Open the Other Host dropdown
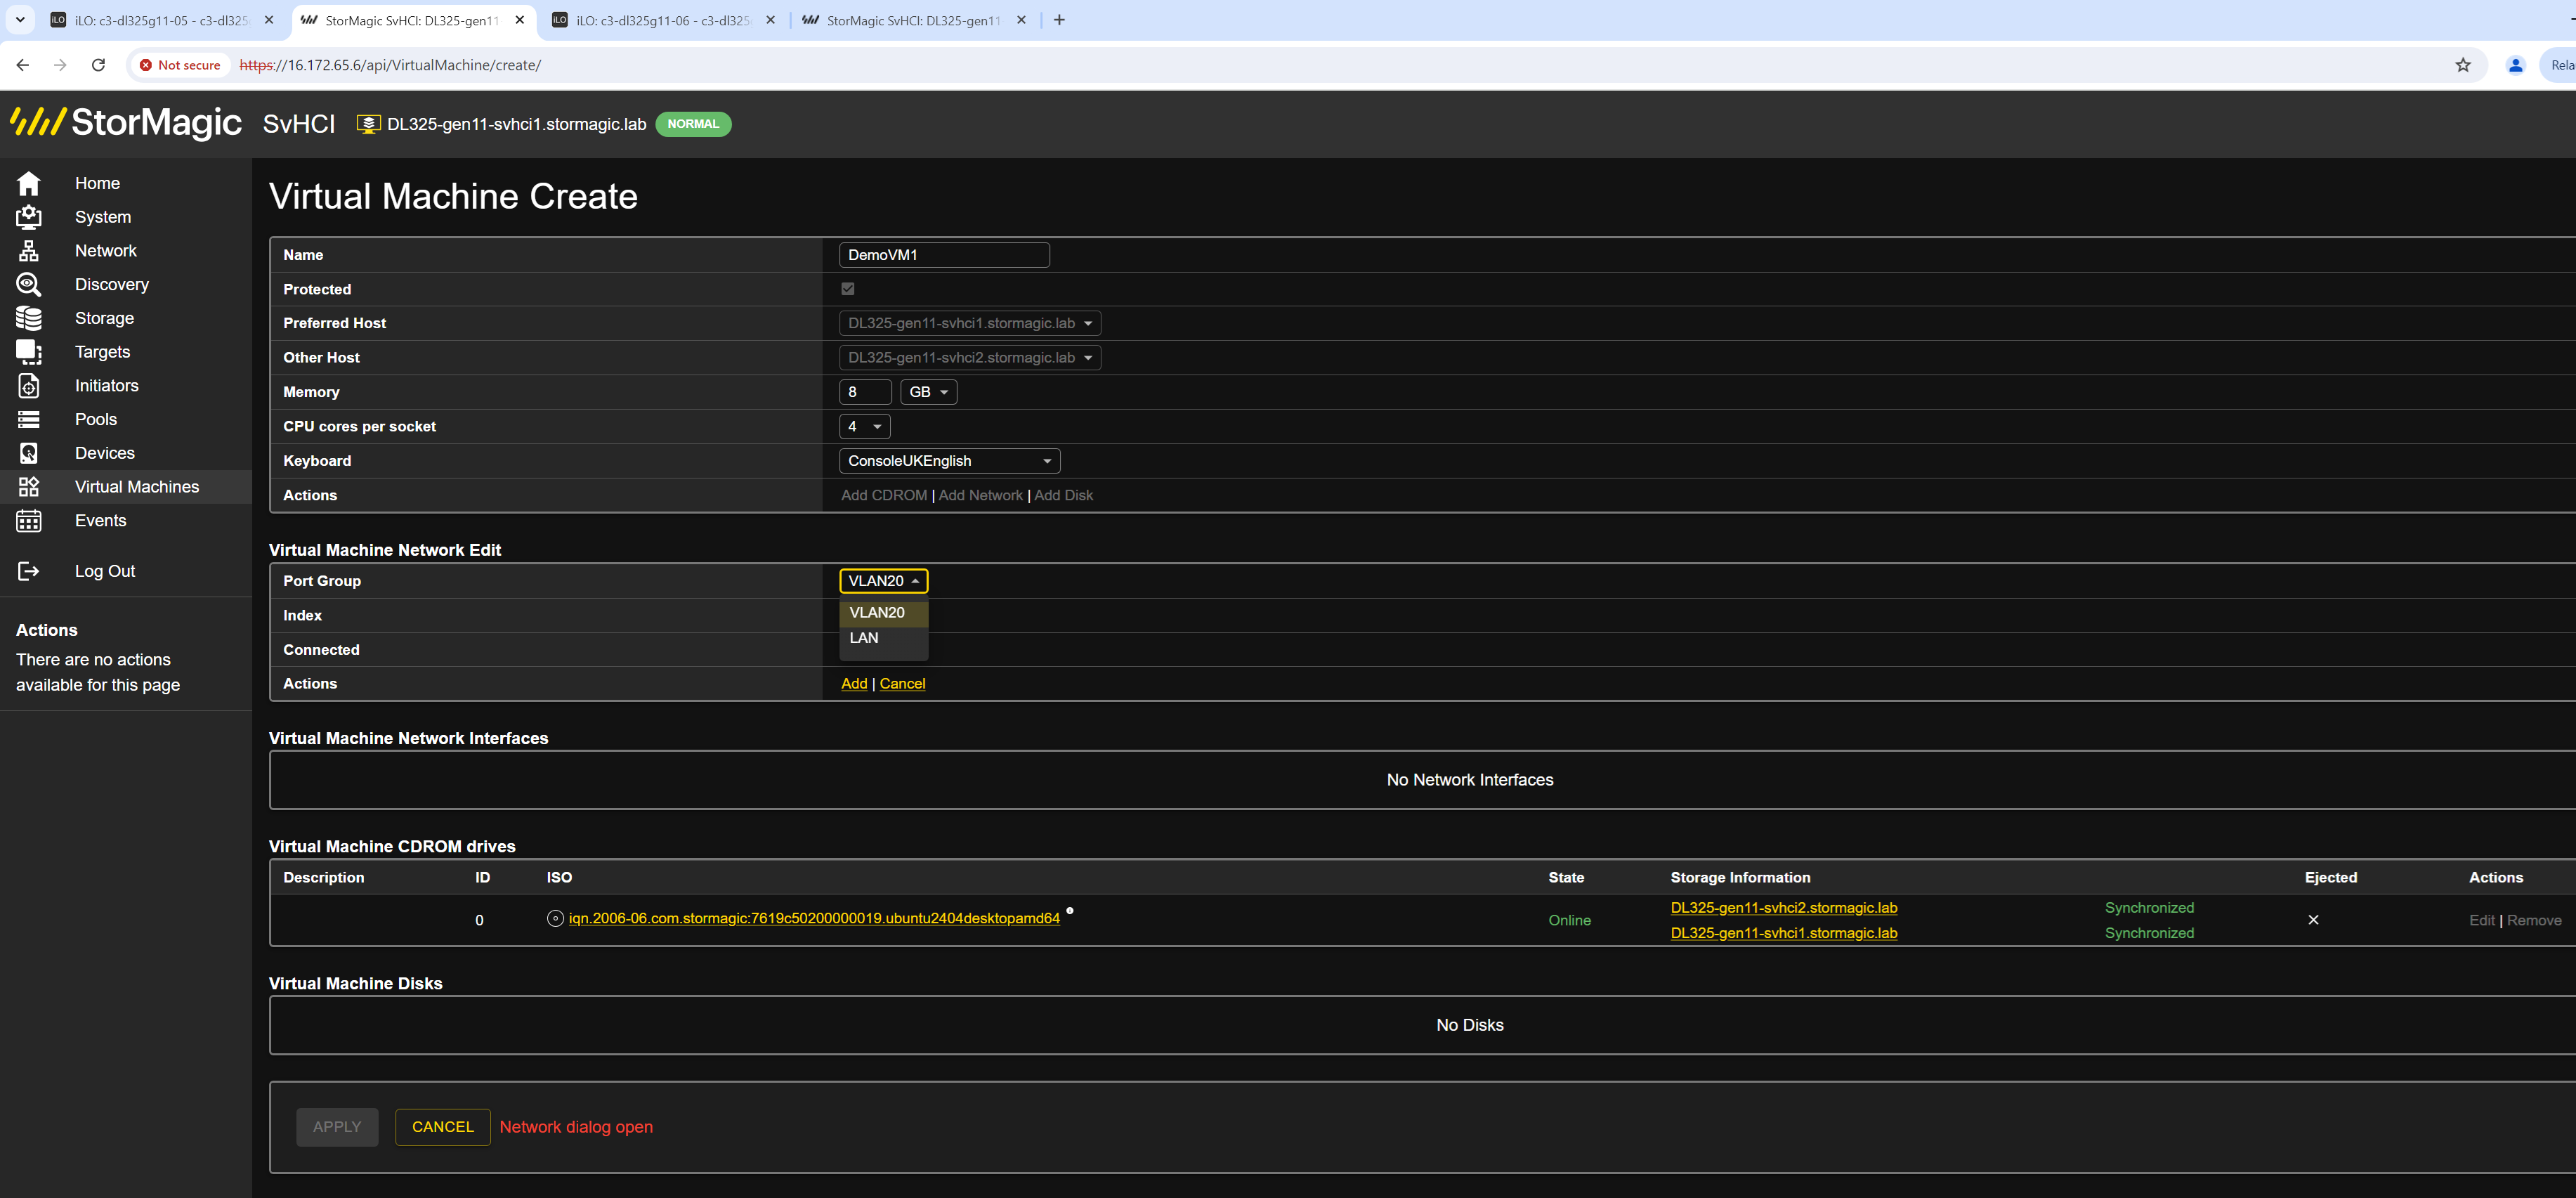2576x1198 pixels. 970,358
